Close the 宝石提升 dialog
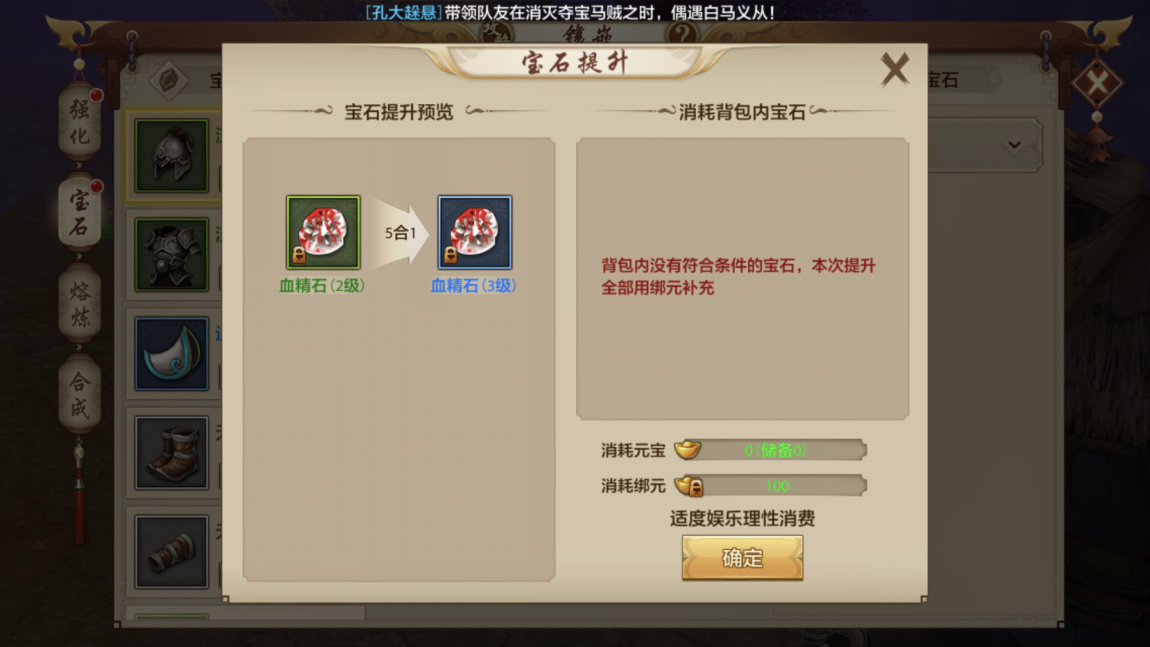 pos(895,70)
